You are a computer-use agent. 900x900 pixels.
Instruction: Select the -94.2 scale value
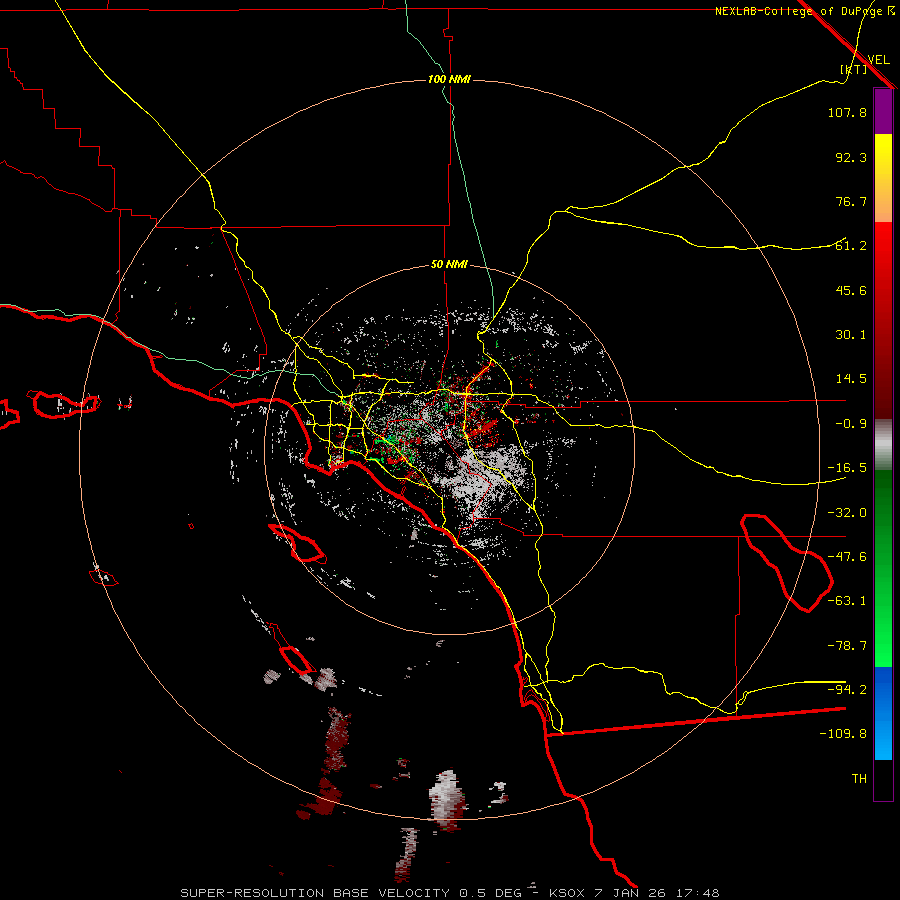[847, 690]
